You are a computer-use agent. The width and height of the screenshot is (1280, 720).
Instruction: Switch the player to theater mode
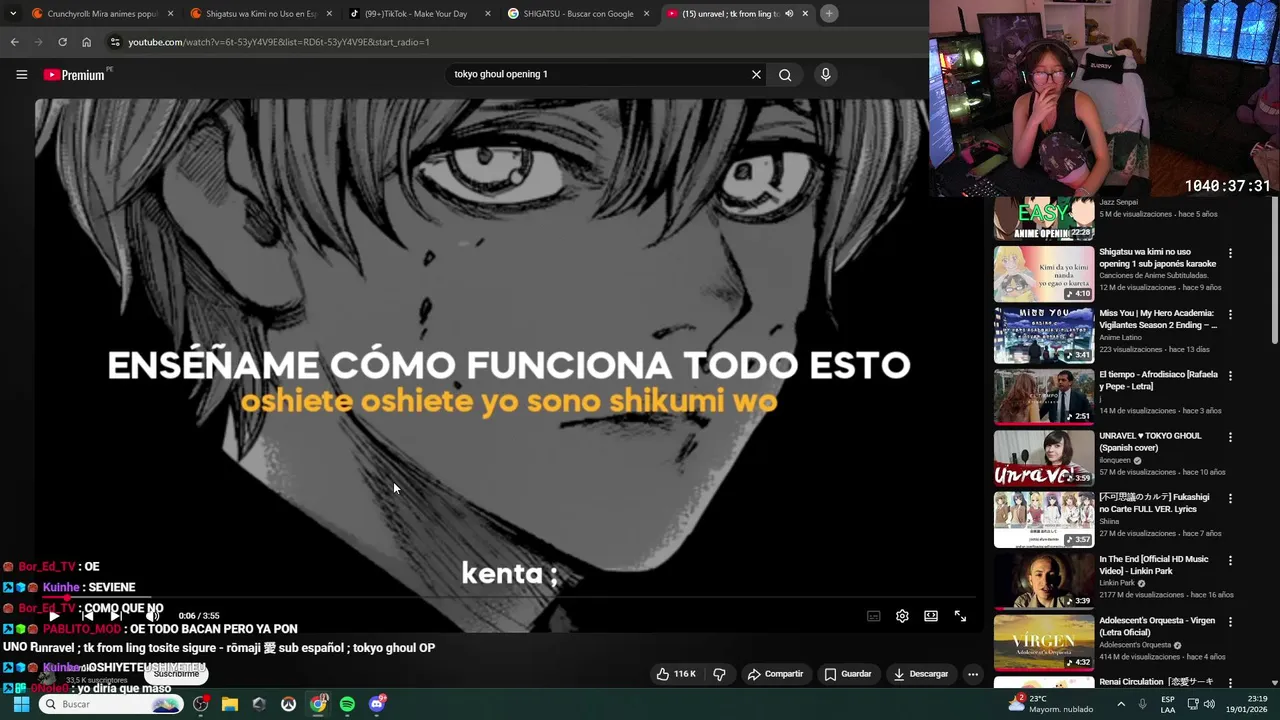(931, 616)
